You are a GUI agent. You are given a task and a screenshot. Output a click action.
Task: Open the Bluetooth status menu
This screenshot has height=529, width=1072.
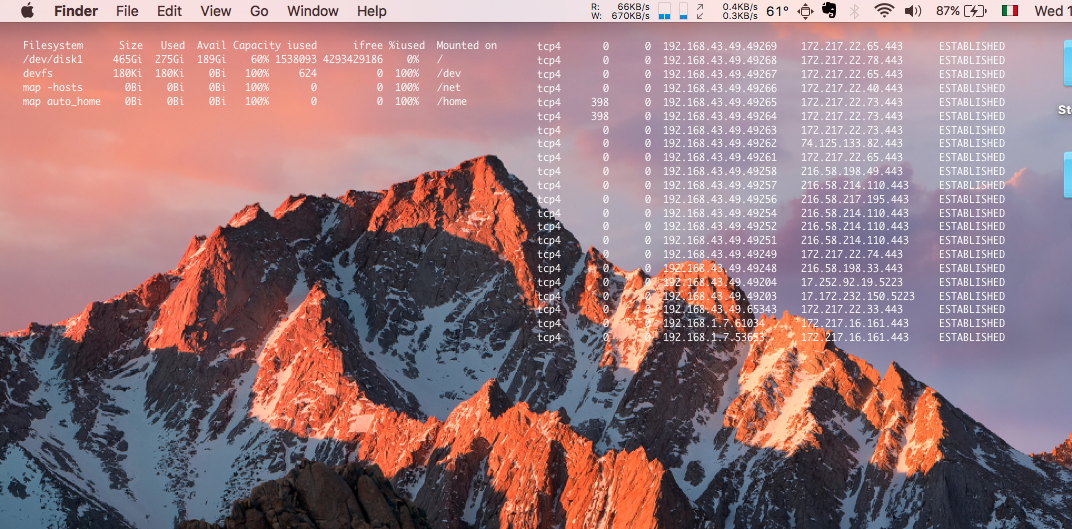click(x=854, y=11)
